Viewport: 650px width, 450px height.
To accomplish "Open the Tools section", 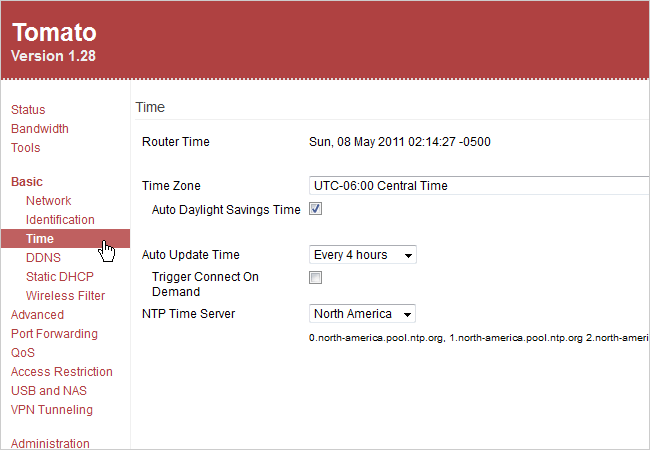I will click(26, 148).
